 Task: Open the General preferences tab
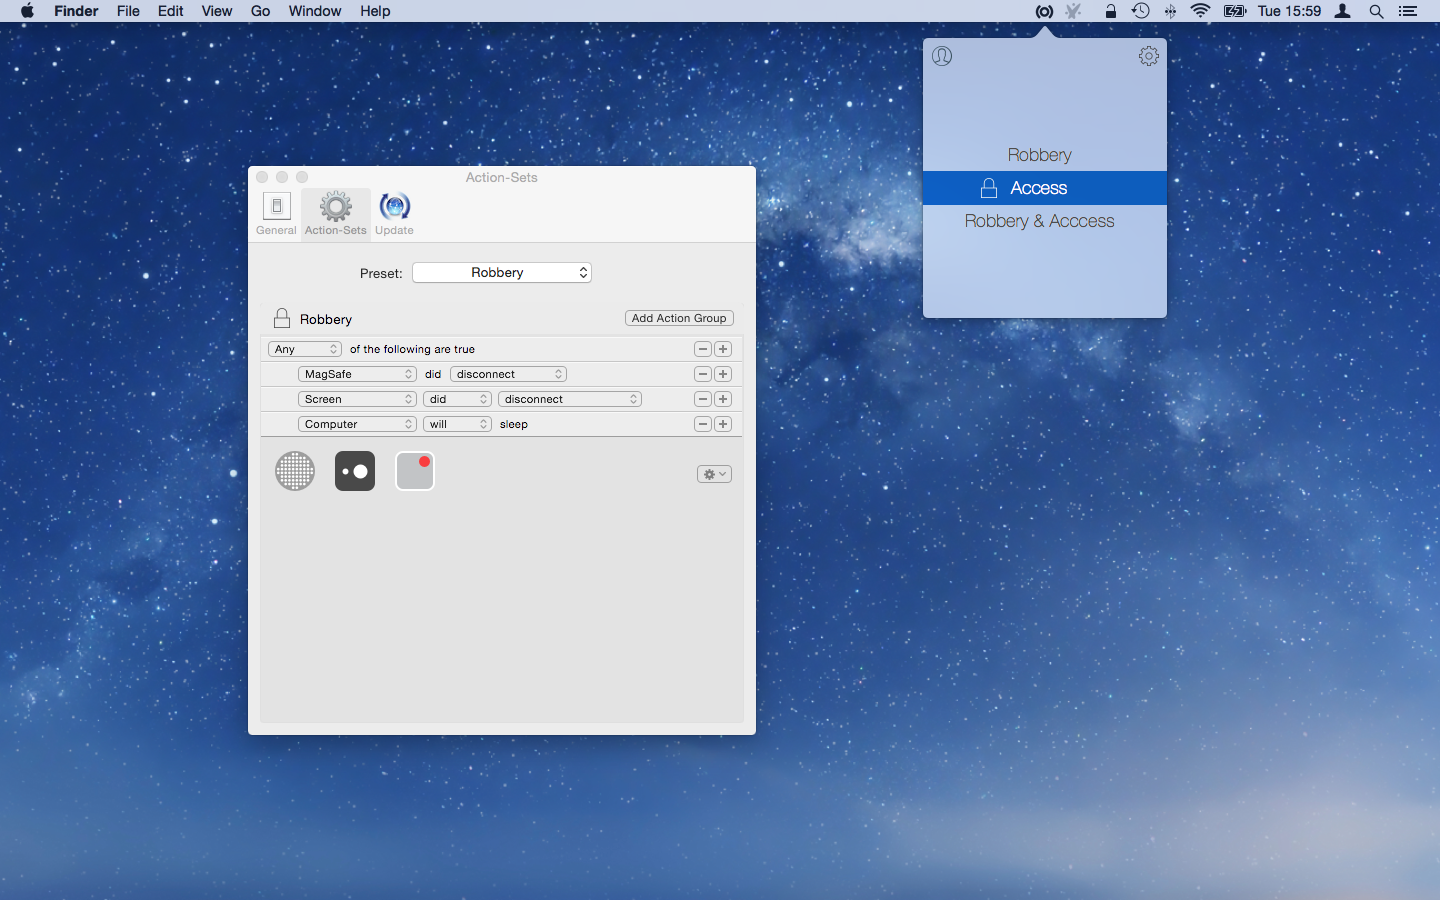[x=276, y=214]
